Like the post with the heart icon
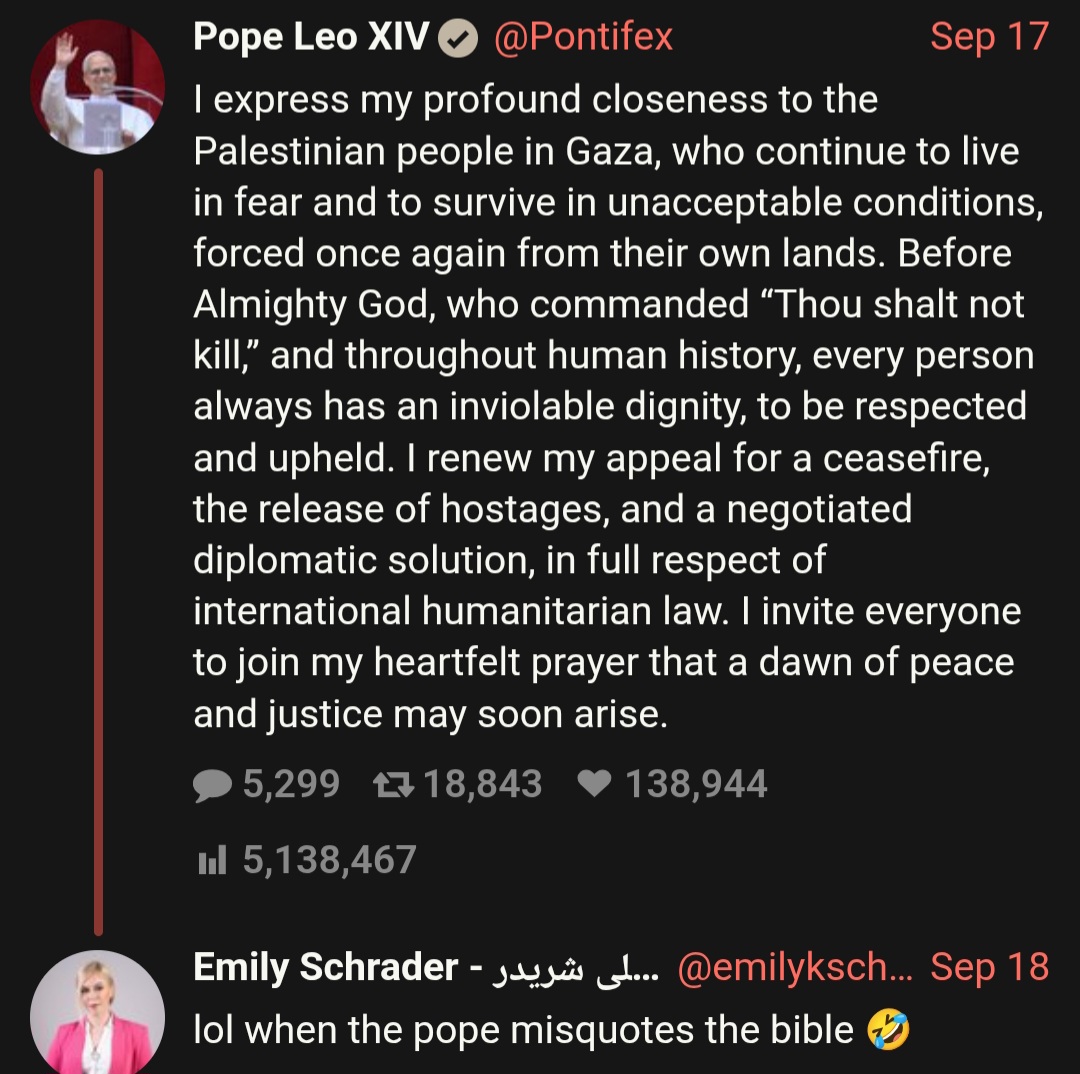The width and height of the screenshot is (1080, 1074). click(x=594, y=783)
